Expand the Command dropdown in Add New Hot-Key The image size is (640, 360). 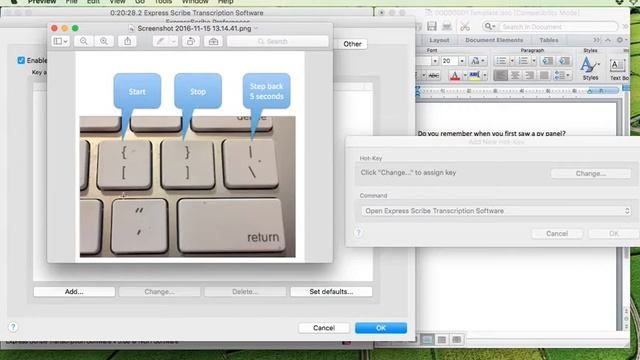[x=496, y=211]
